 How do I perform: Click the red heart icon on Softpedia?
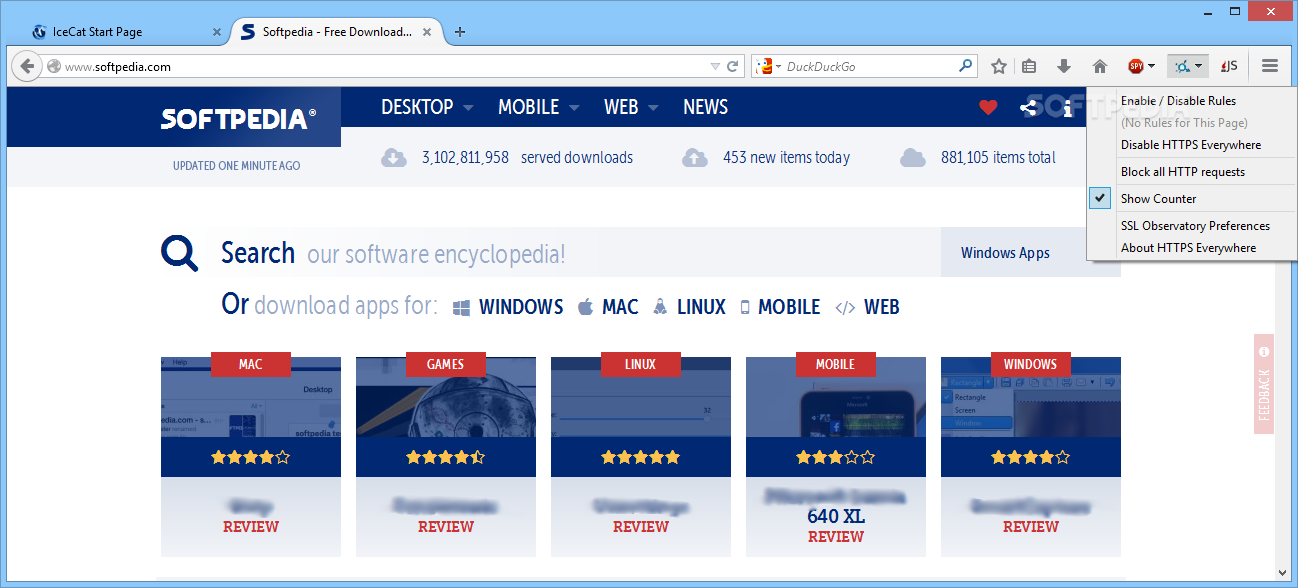(x=988, y=107)
